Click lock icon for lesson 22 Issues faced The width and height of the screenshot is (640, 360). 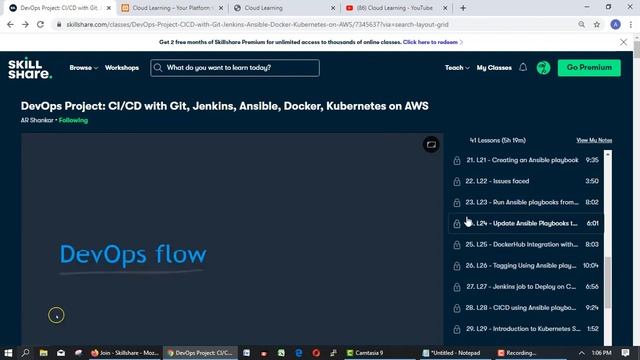(457, 182)
